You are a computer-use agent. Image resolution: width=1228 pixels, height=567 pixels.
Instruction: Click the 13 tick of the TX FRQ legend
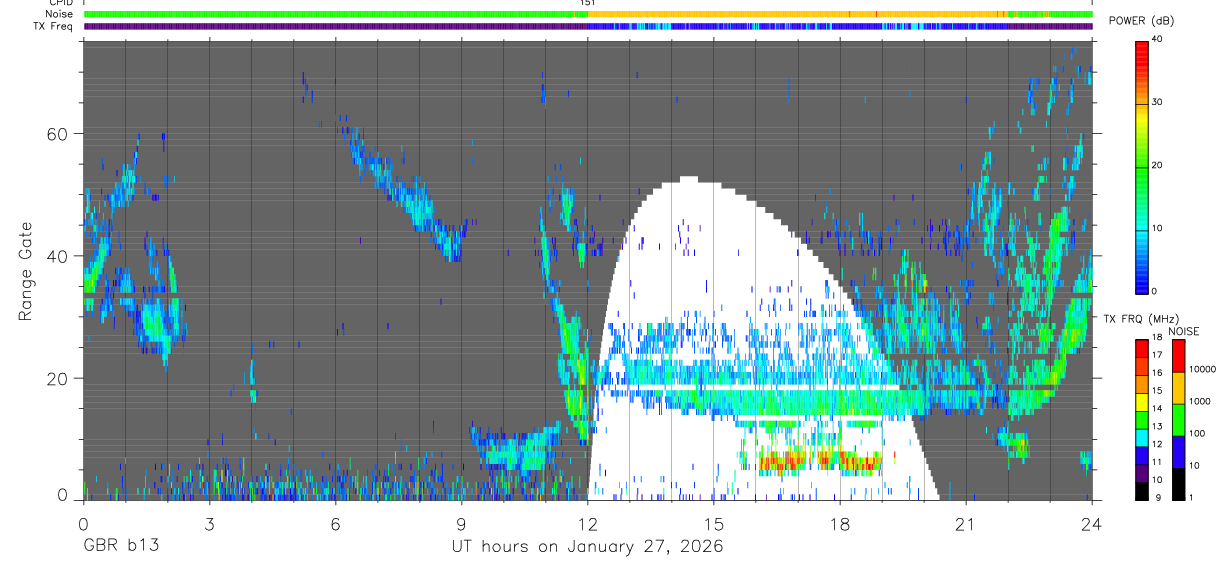1157,426
